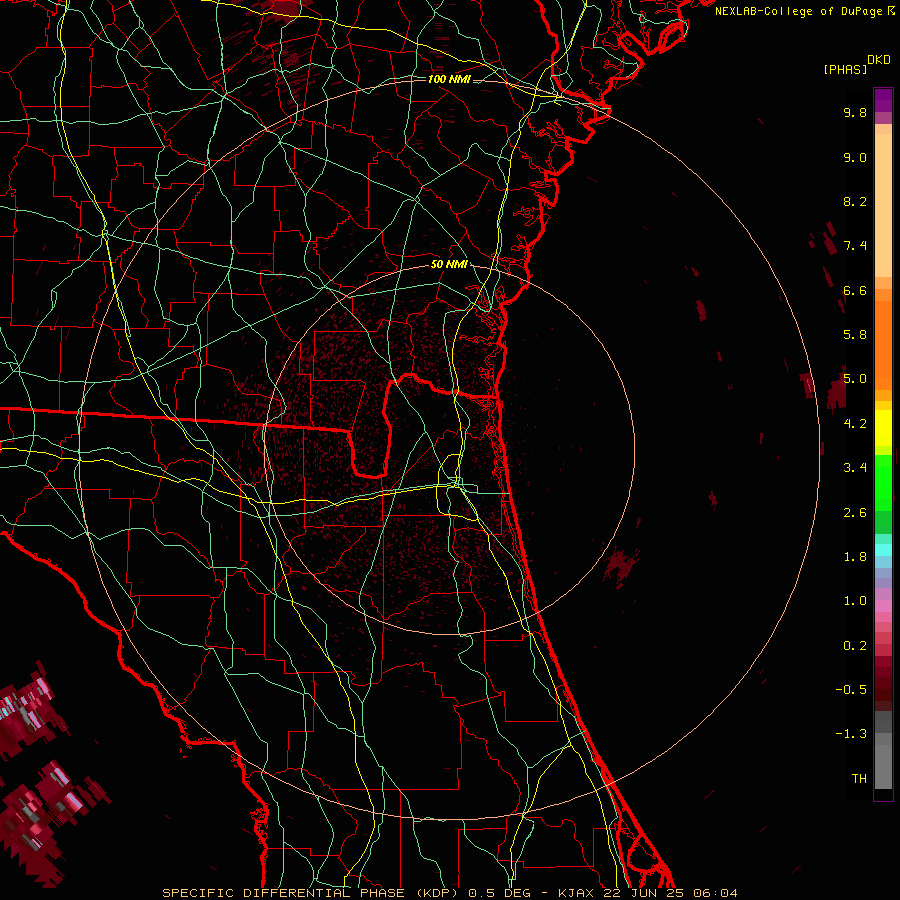Select the 6.6 scale label
The image size is (900, 900).
855,290
